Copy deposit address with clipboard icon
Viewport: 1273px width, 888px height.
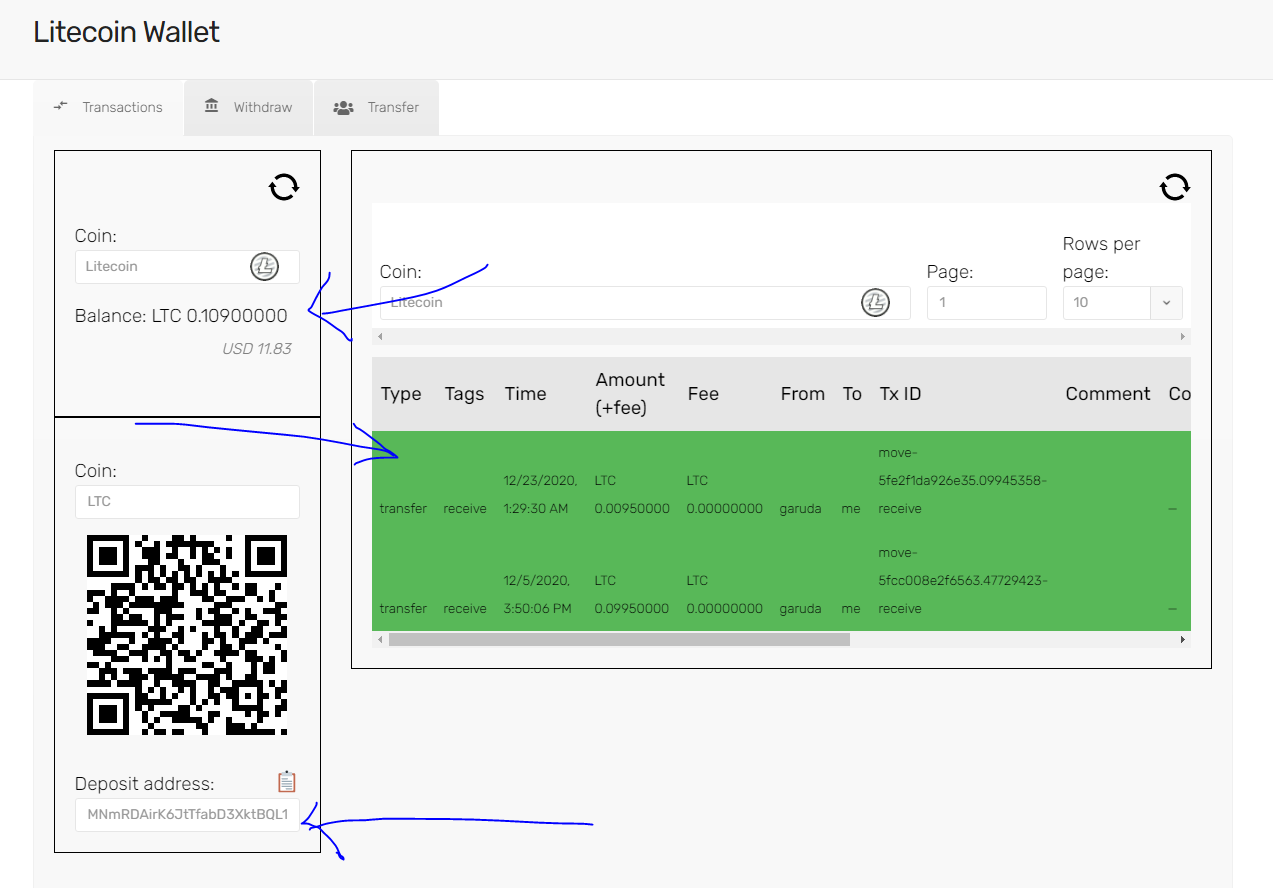coord(287,782)
